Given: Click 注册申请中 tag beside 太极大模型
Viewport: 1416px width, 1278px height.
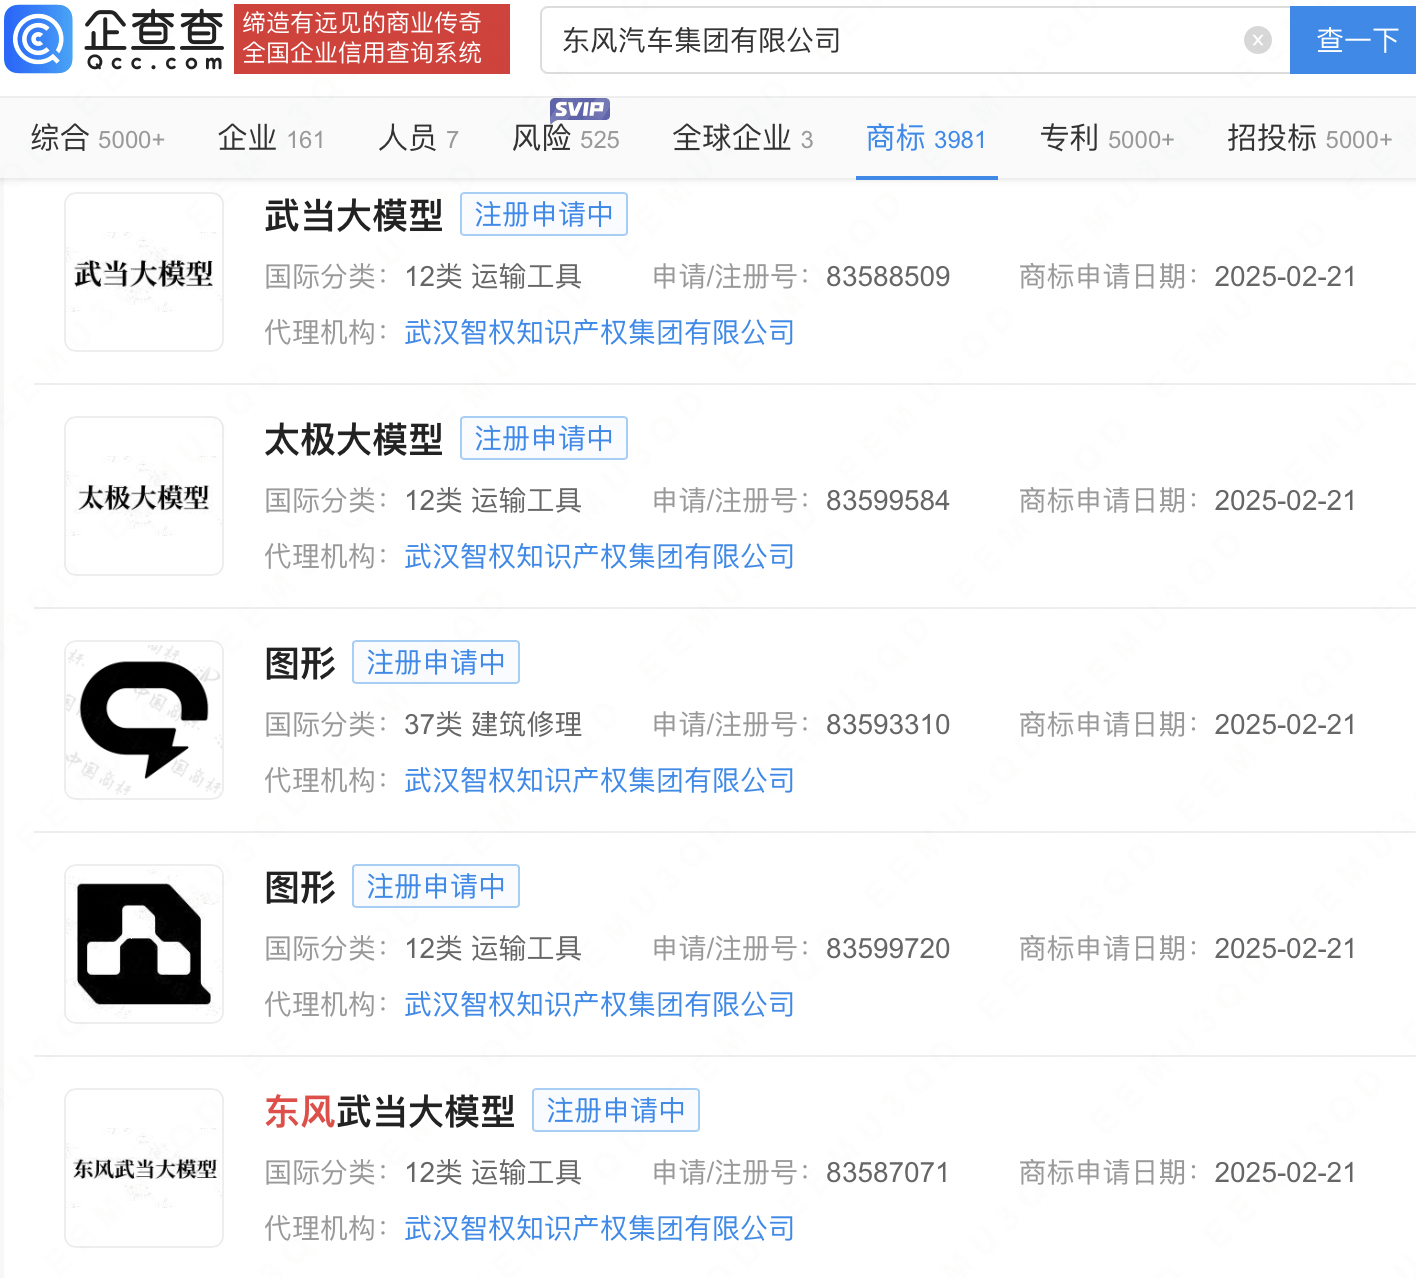Looking at the screenshot, I should pyautogui.click(x=544, y=438).
